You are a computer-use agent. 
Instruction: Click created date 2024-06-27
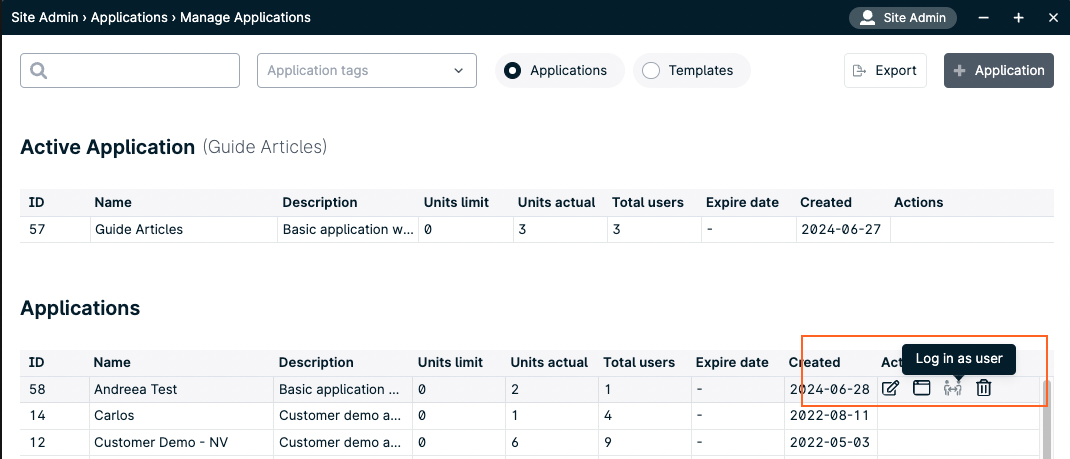(841, 229)
